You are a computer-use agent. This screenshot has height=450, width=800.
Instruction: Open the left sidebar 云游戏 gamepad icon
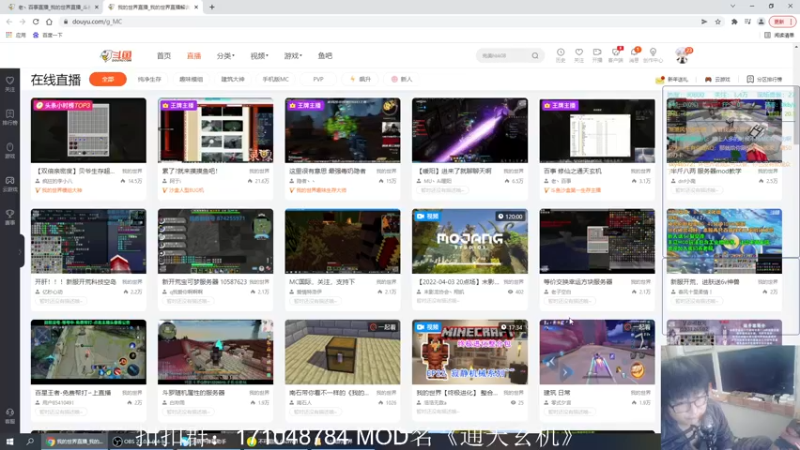(x=10, y=184)
